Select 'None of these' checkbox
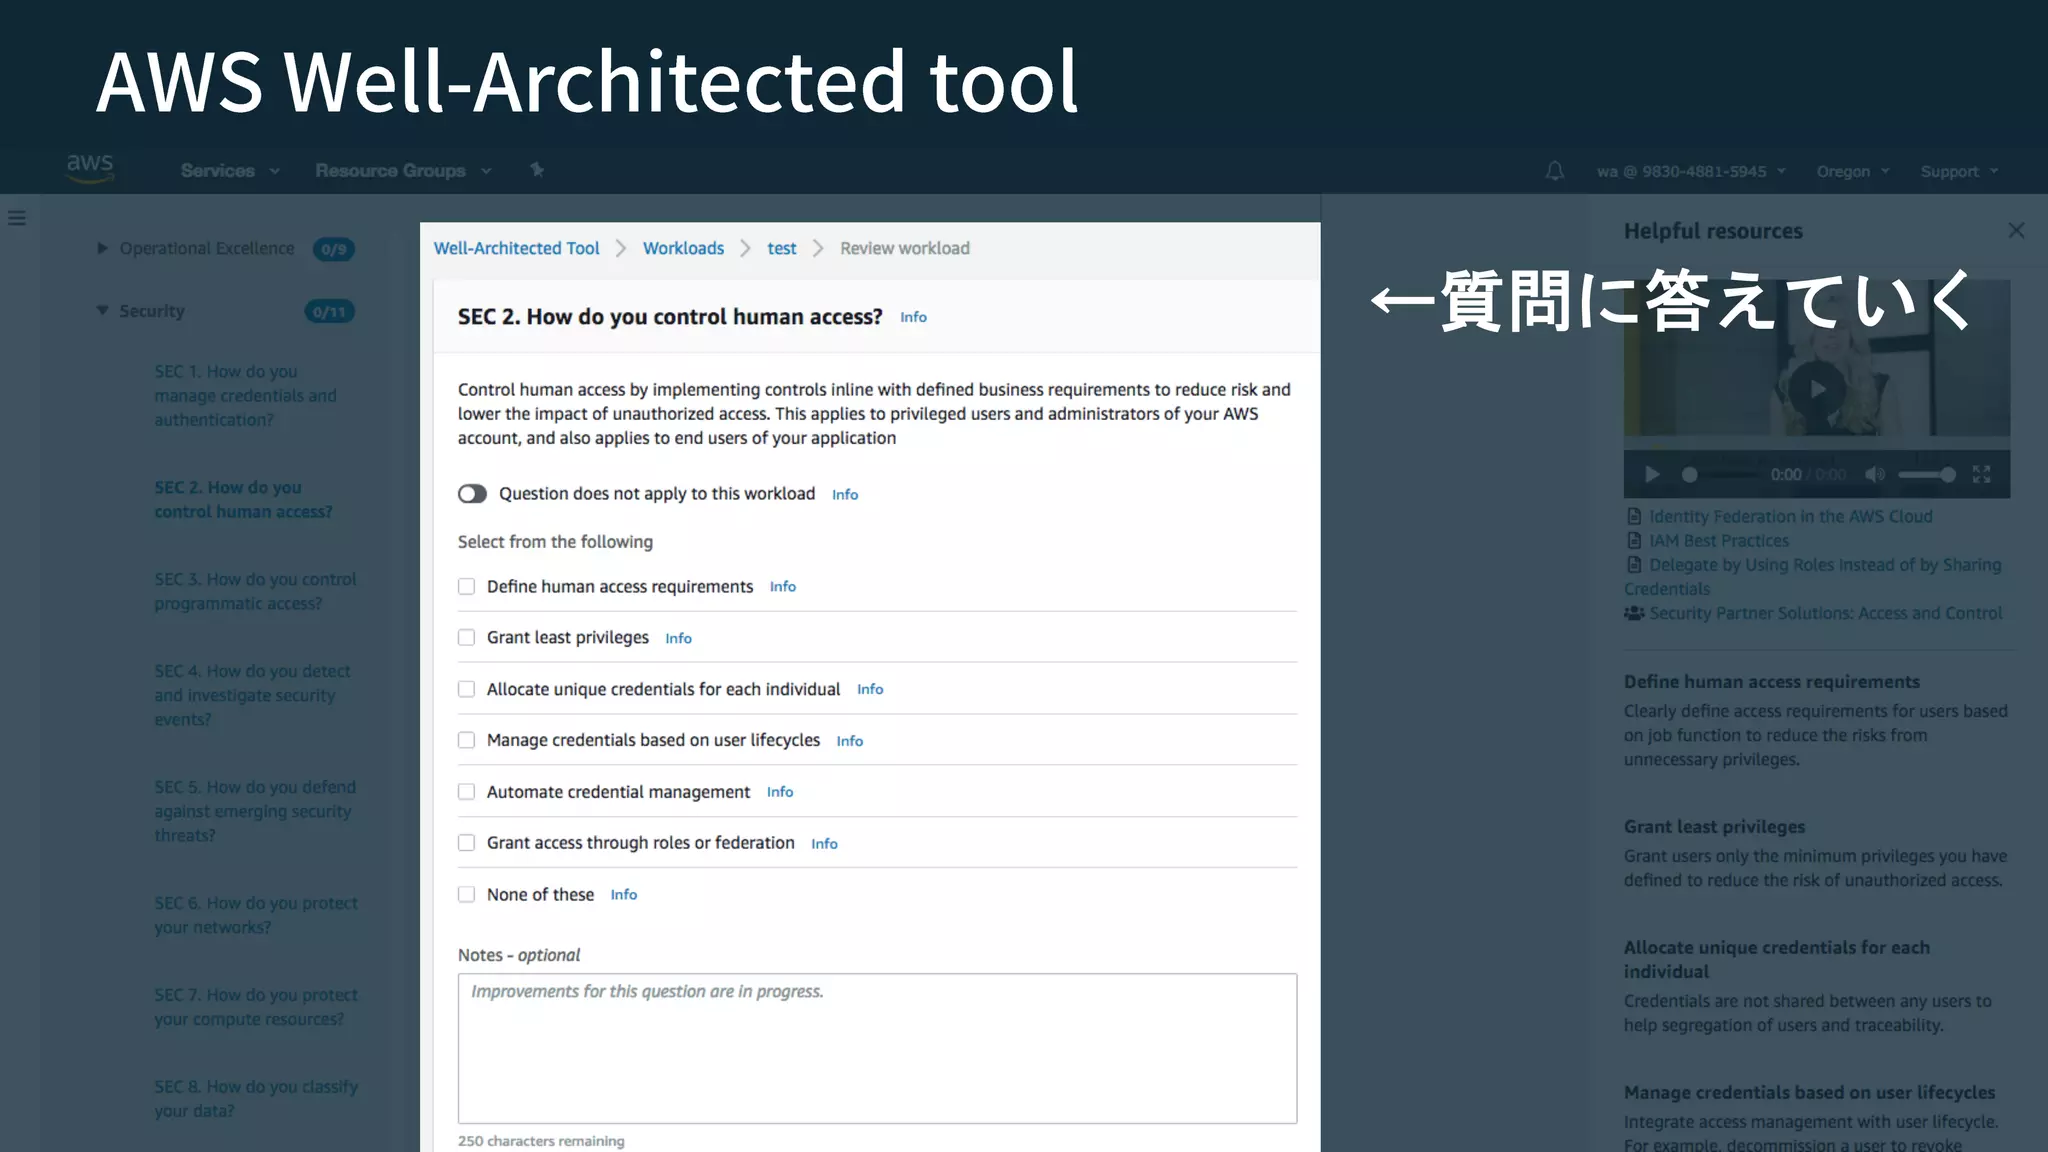This screenshot has width=2048, height=1152. (466, 895)
